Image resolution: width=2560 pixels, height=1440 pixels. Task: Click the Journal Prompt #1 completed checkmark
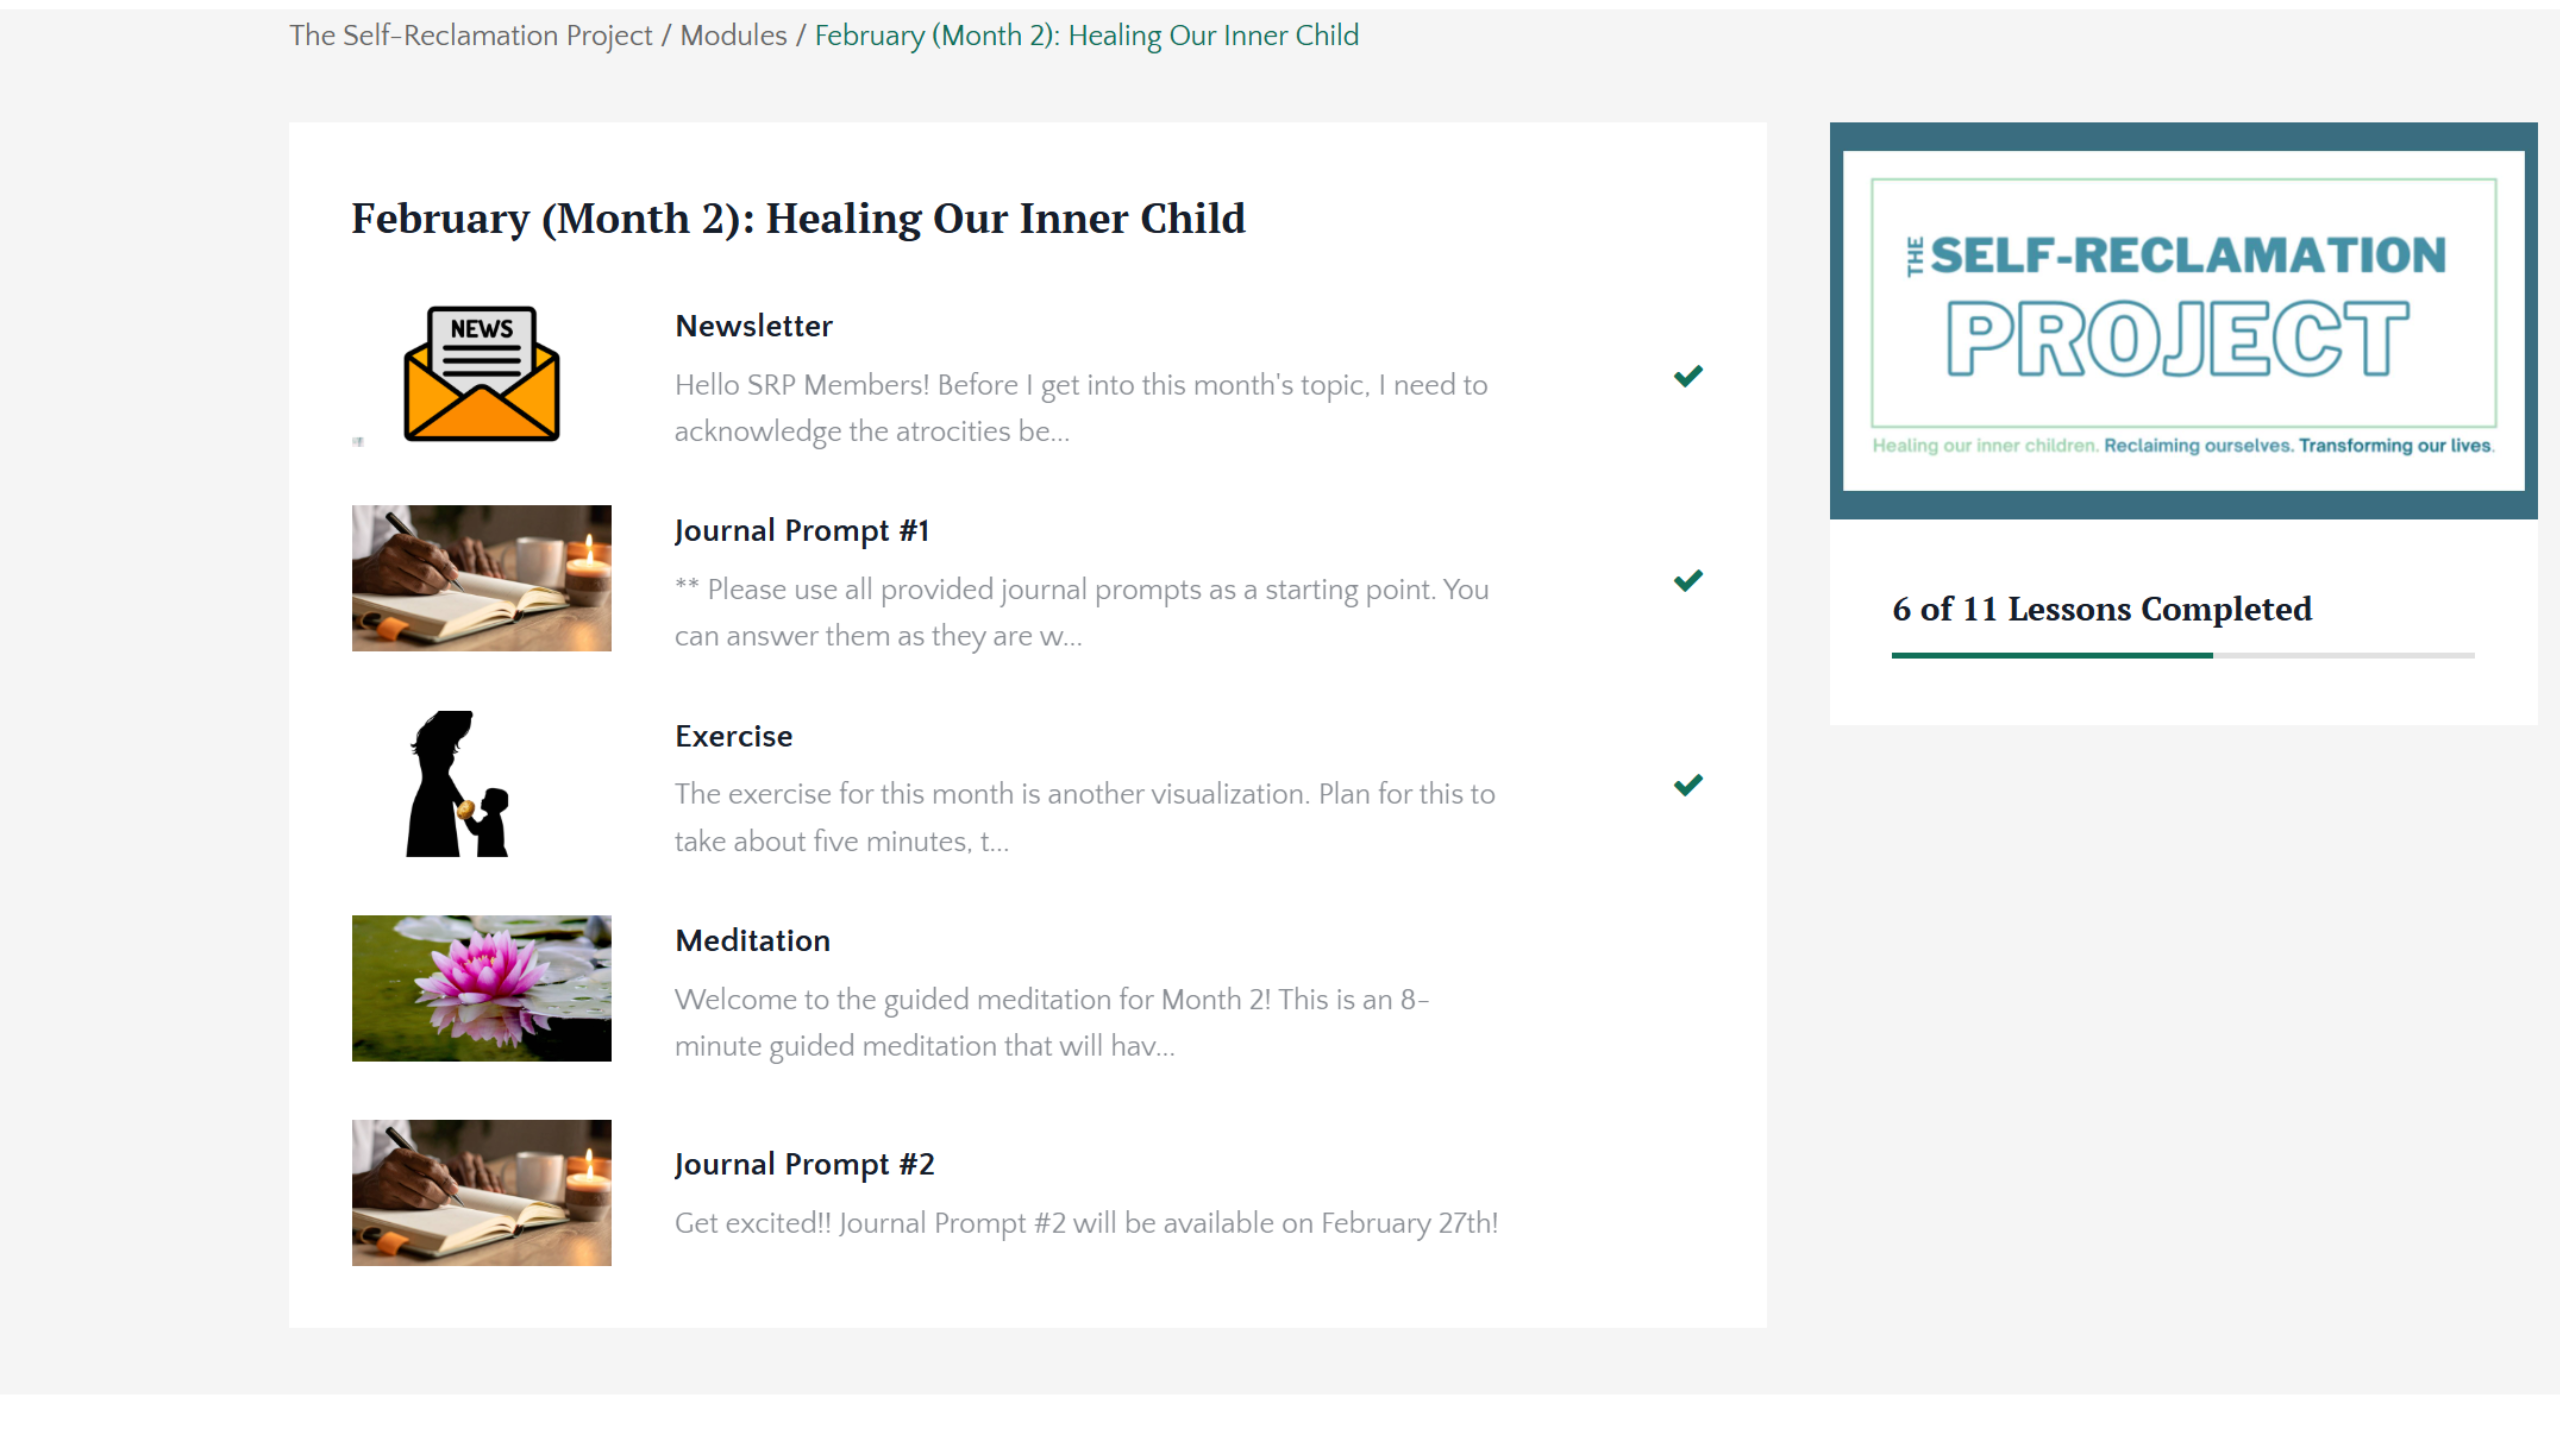pyautogui.click(x=1687, y=581)
